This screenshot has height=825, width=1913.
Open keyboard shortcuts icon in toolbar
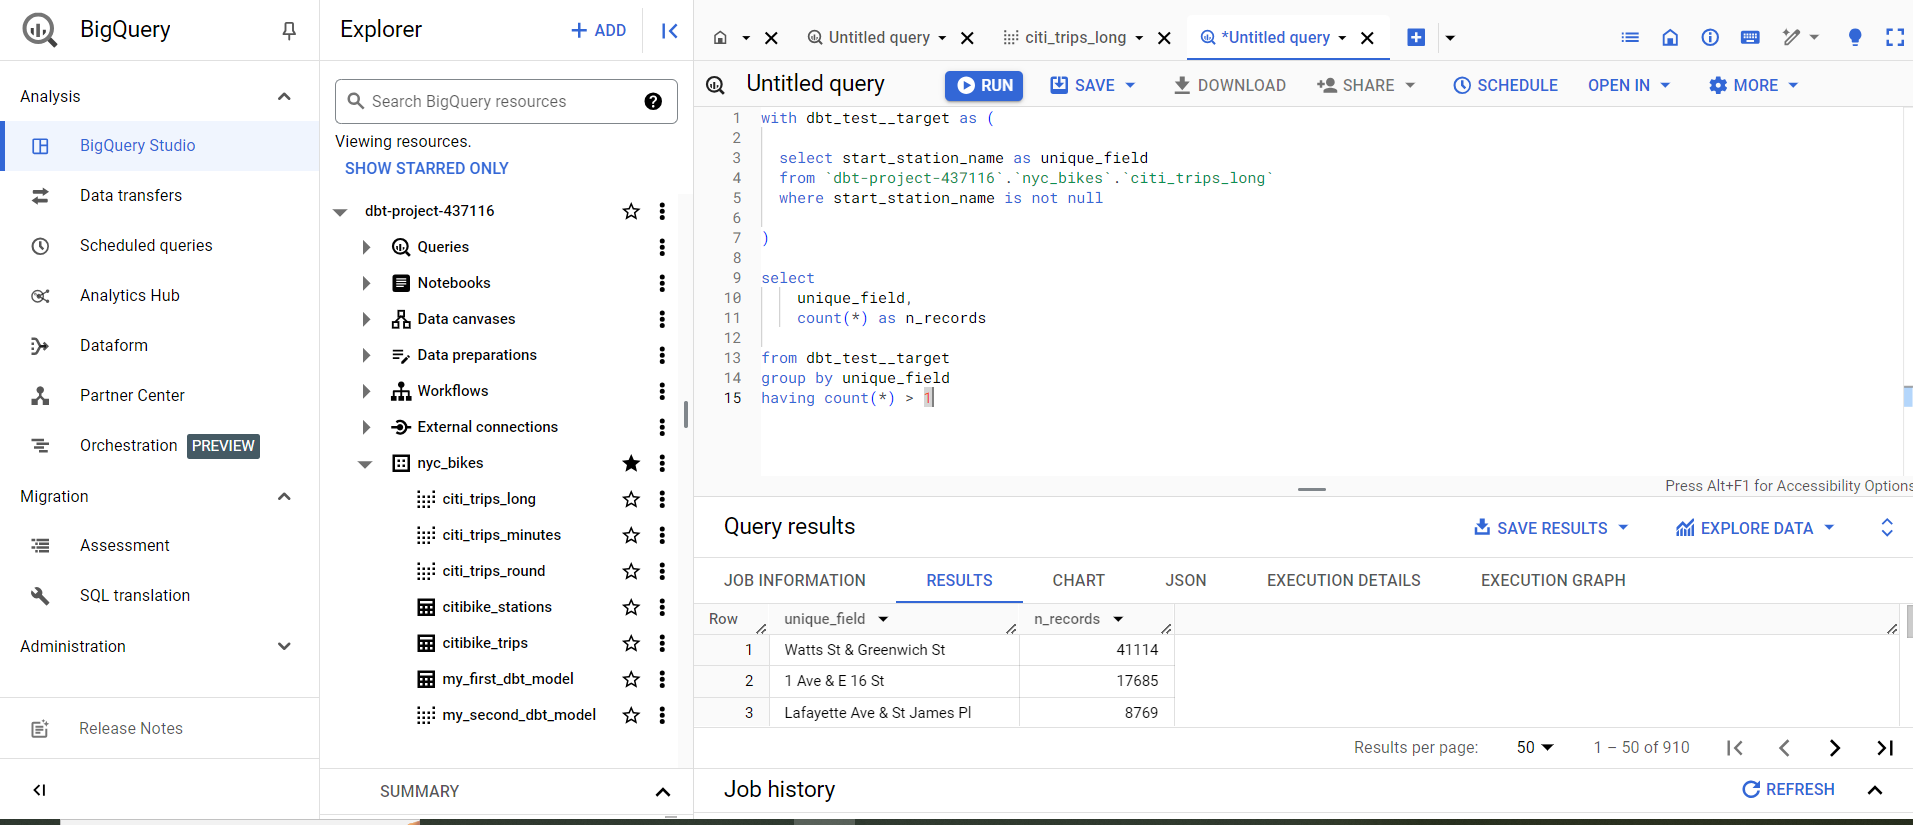click(1750, 38)
